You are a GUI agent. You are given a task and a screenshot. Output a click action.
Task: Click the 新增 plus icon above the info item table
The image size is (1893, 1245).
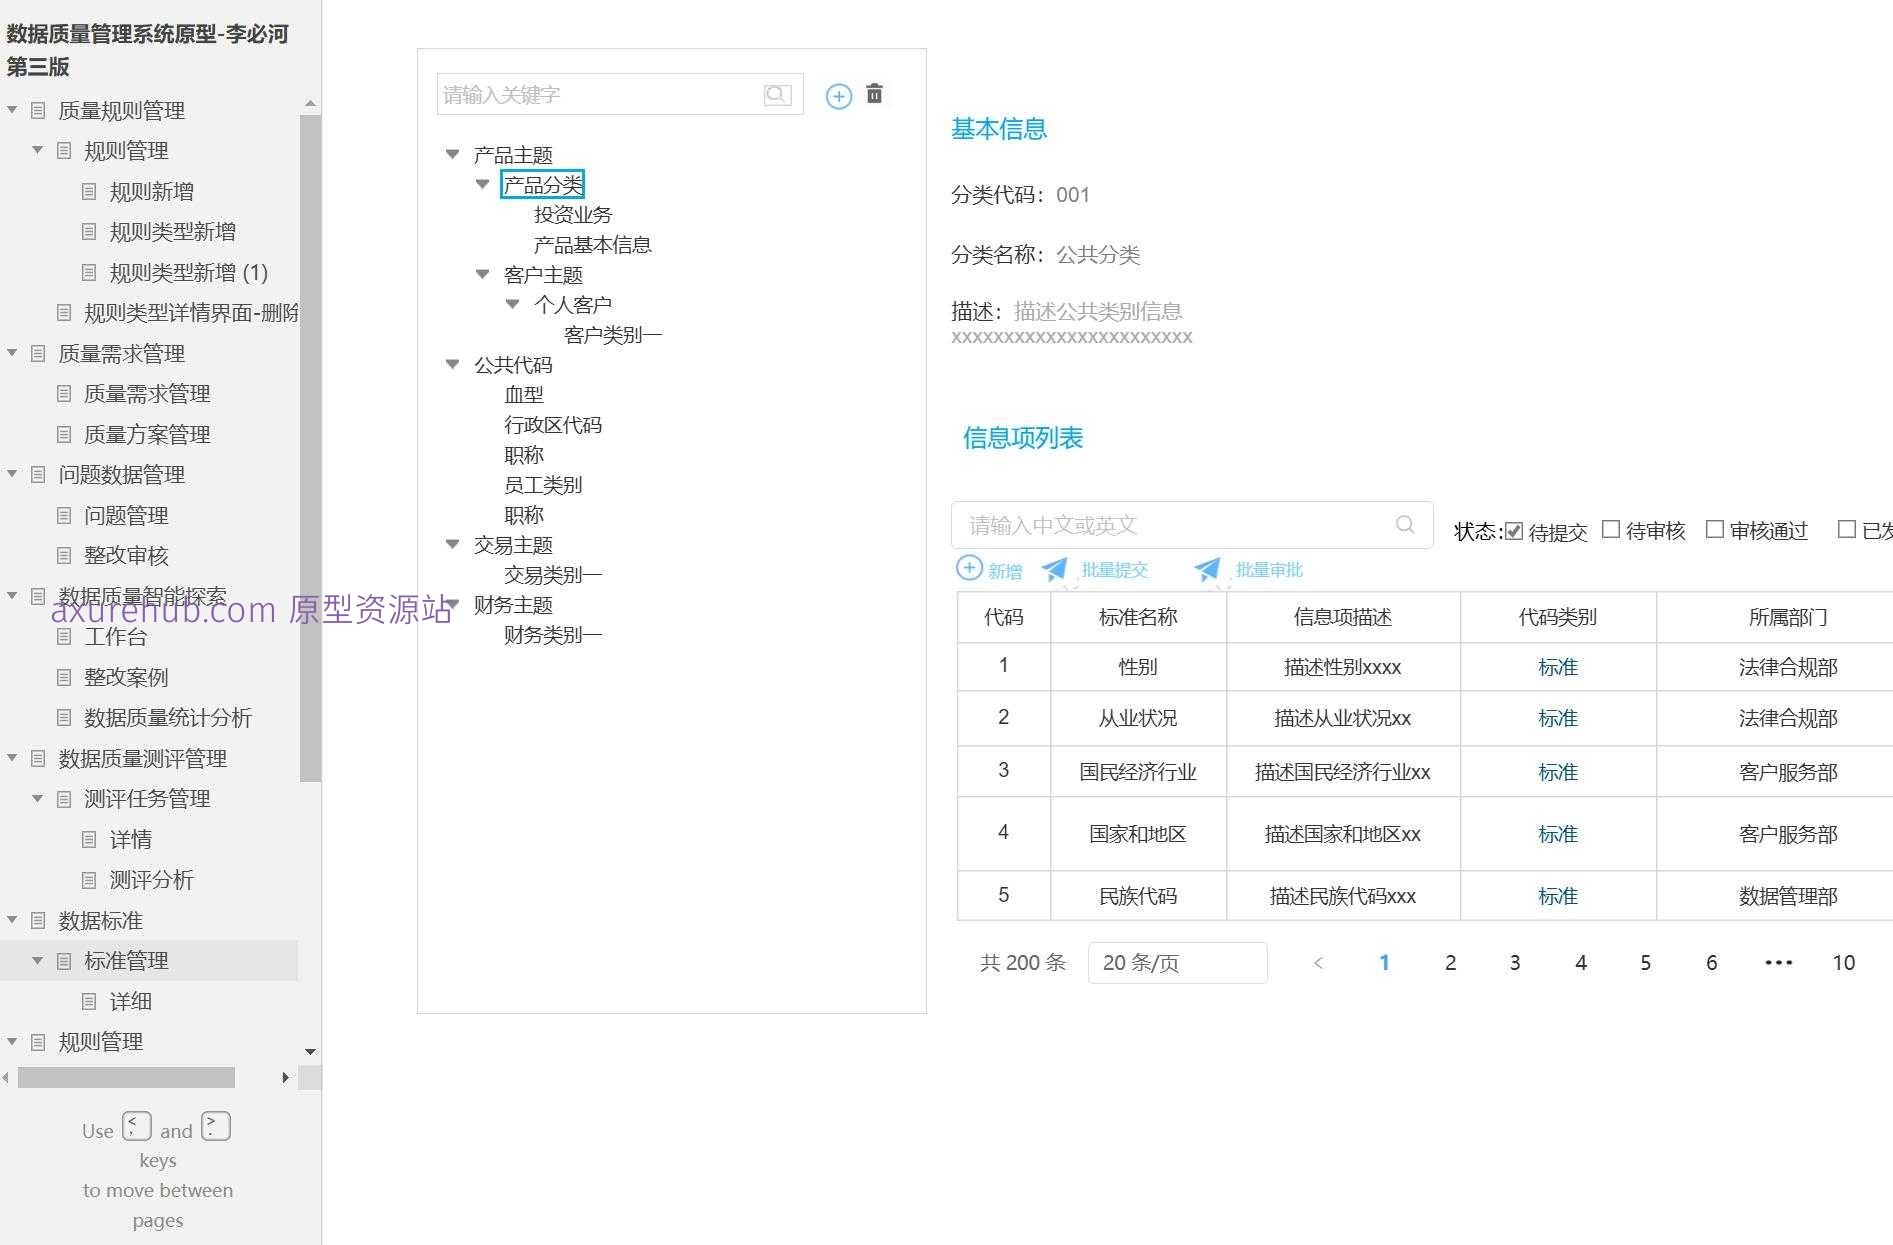click(970, 567)
